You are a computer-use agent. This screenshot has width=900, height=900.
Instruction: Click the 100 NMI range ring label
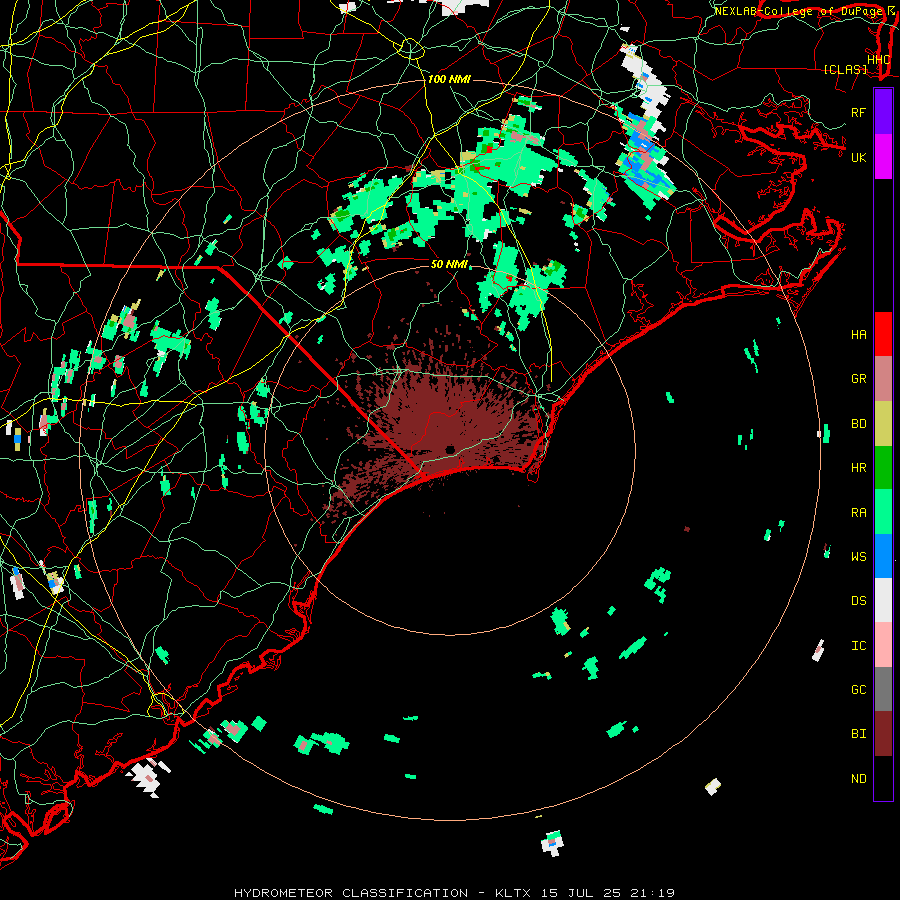pos(449,79)
